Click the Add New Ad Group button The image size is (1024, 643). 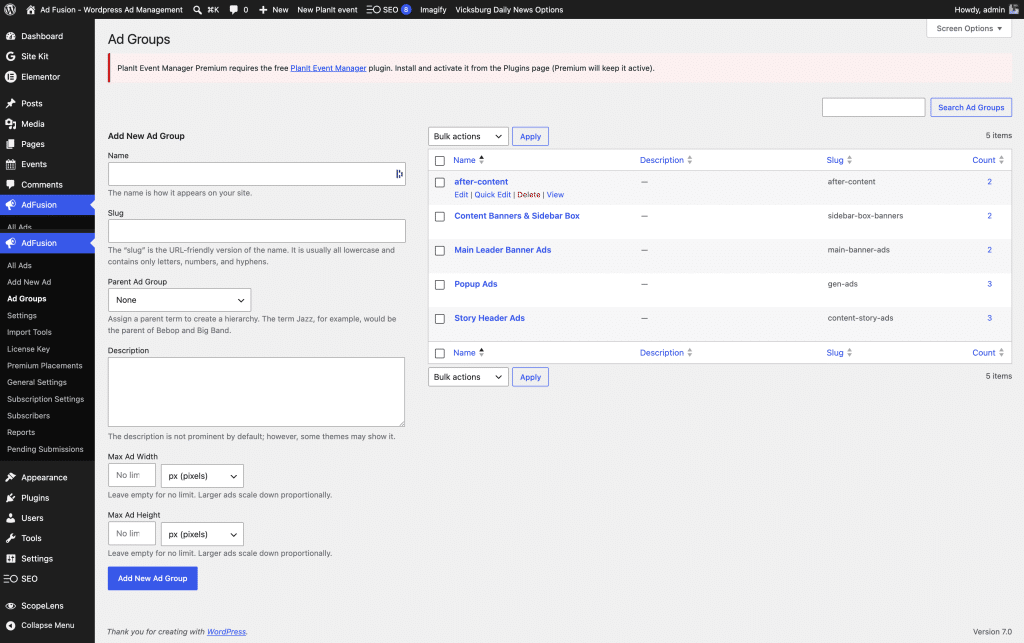coord(152,578)
